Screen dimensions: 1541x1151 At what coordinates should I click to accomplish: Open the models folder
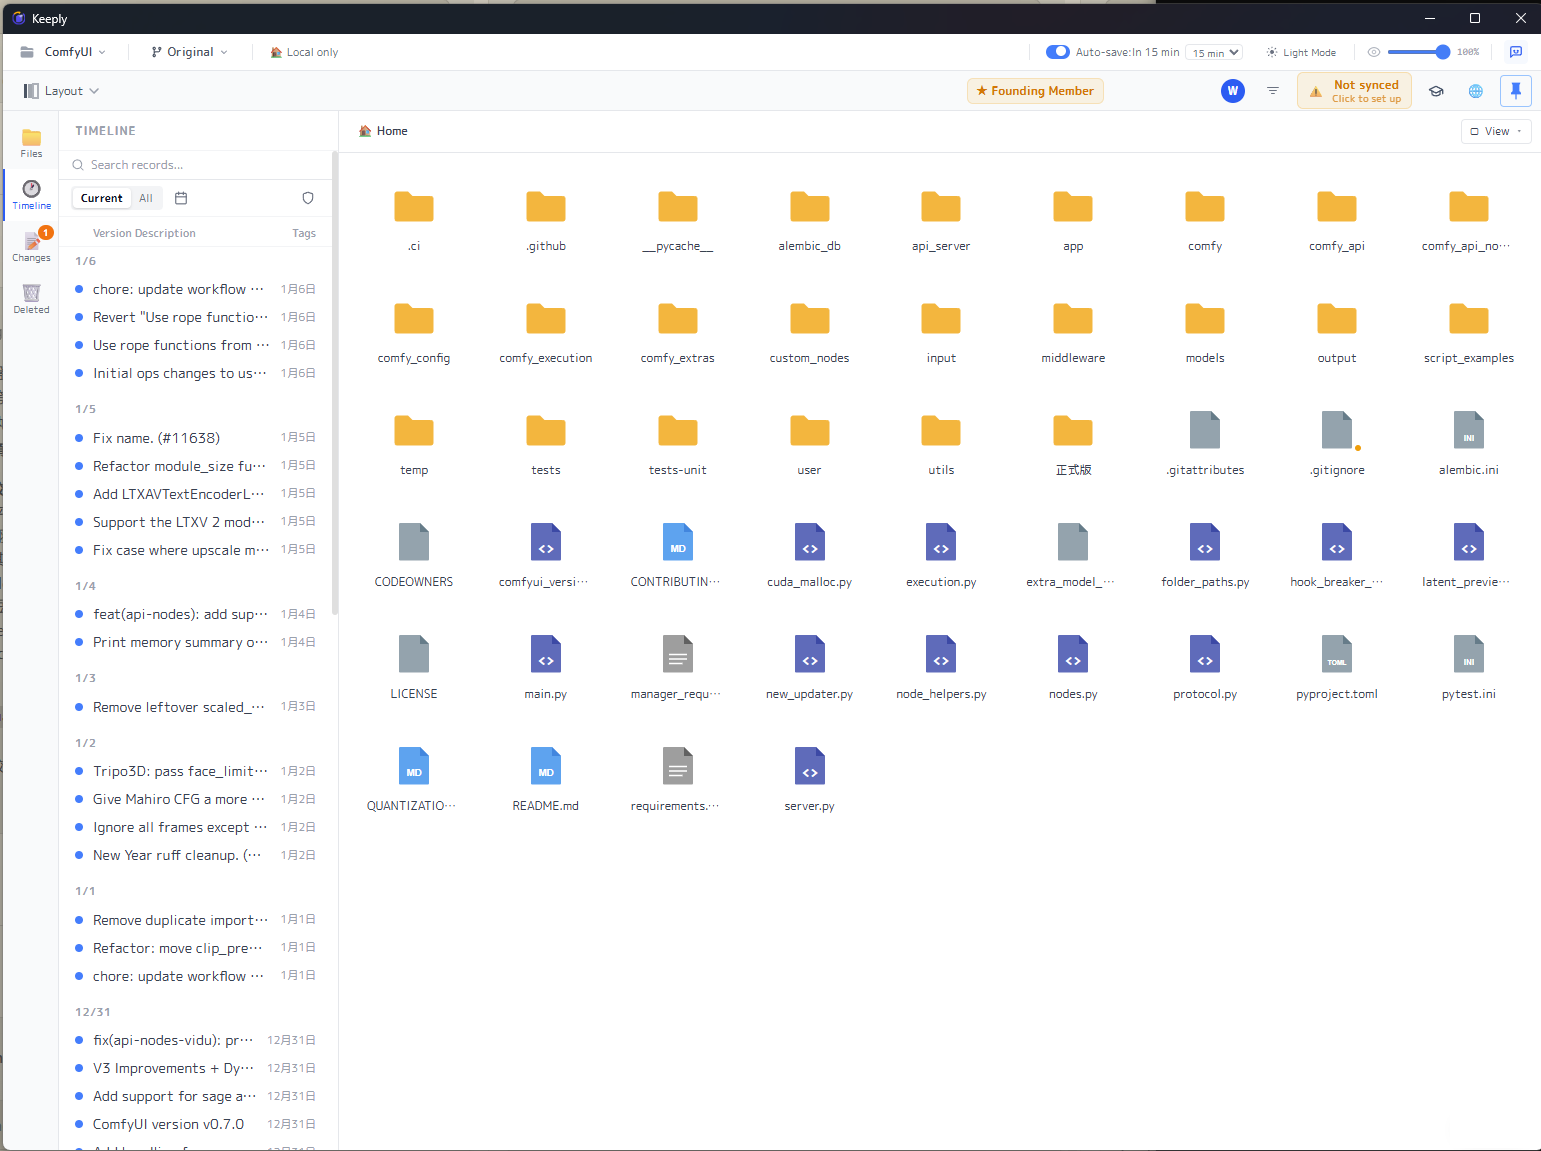[x=1205, y=334]
